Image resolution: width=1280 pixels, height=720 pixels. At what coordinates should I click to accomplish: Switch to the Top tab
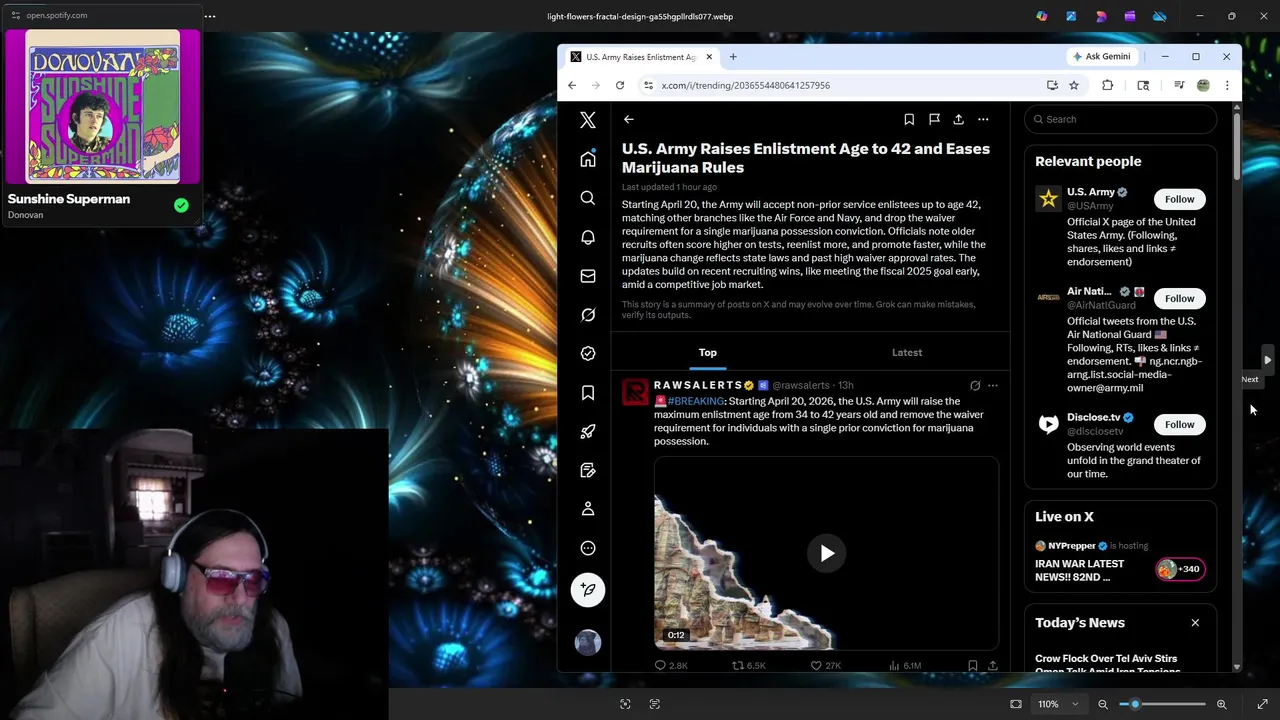(x=708, y=352)
